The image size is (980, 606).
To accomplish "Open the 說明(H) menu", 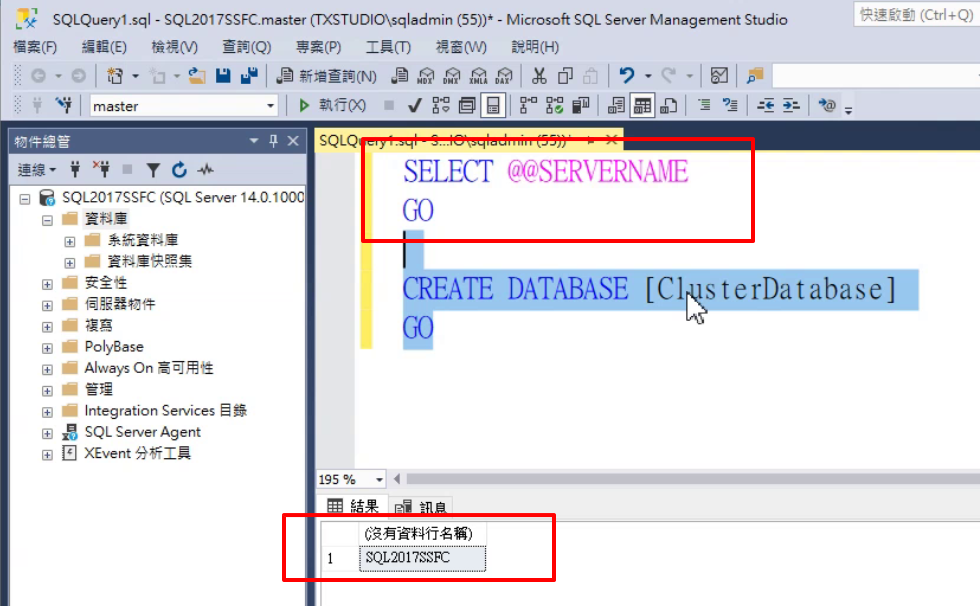I will coord(535,47).
